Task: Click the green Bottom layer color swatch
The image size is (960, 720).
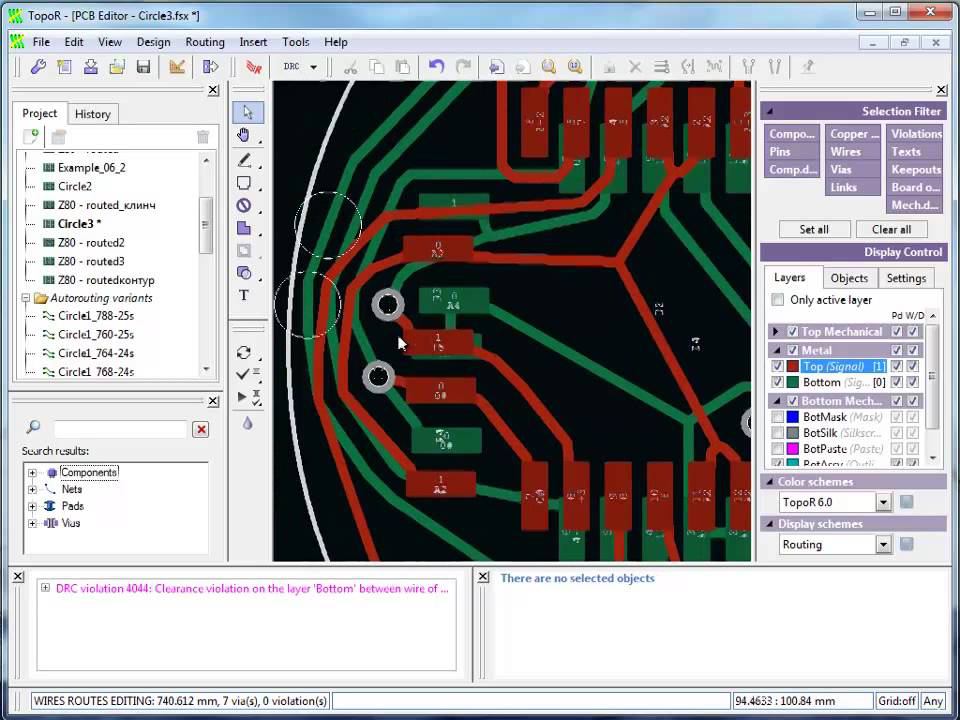Action: click(x=793, y=382)
